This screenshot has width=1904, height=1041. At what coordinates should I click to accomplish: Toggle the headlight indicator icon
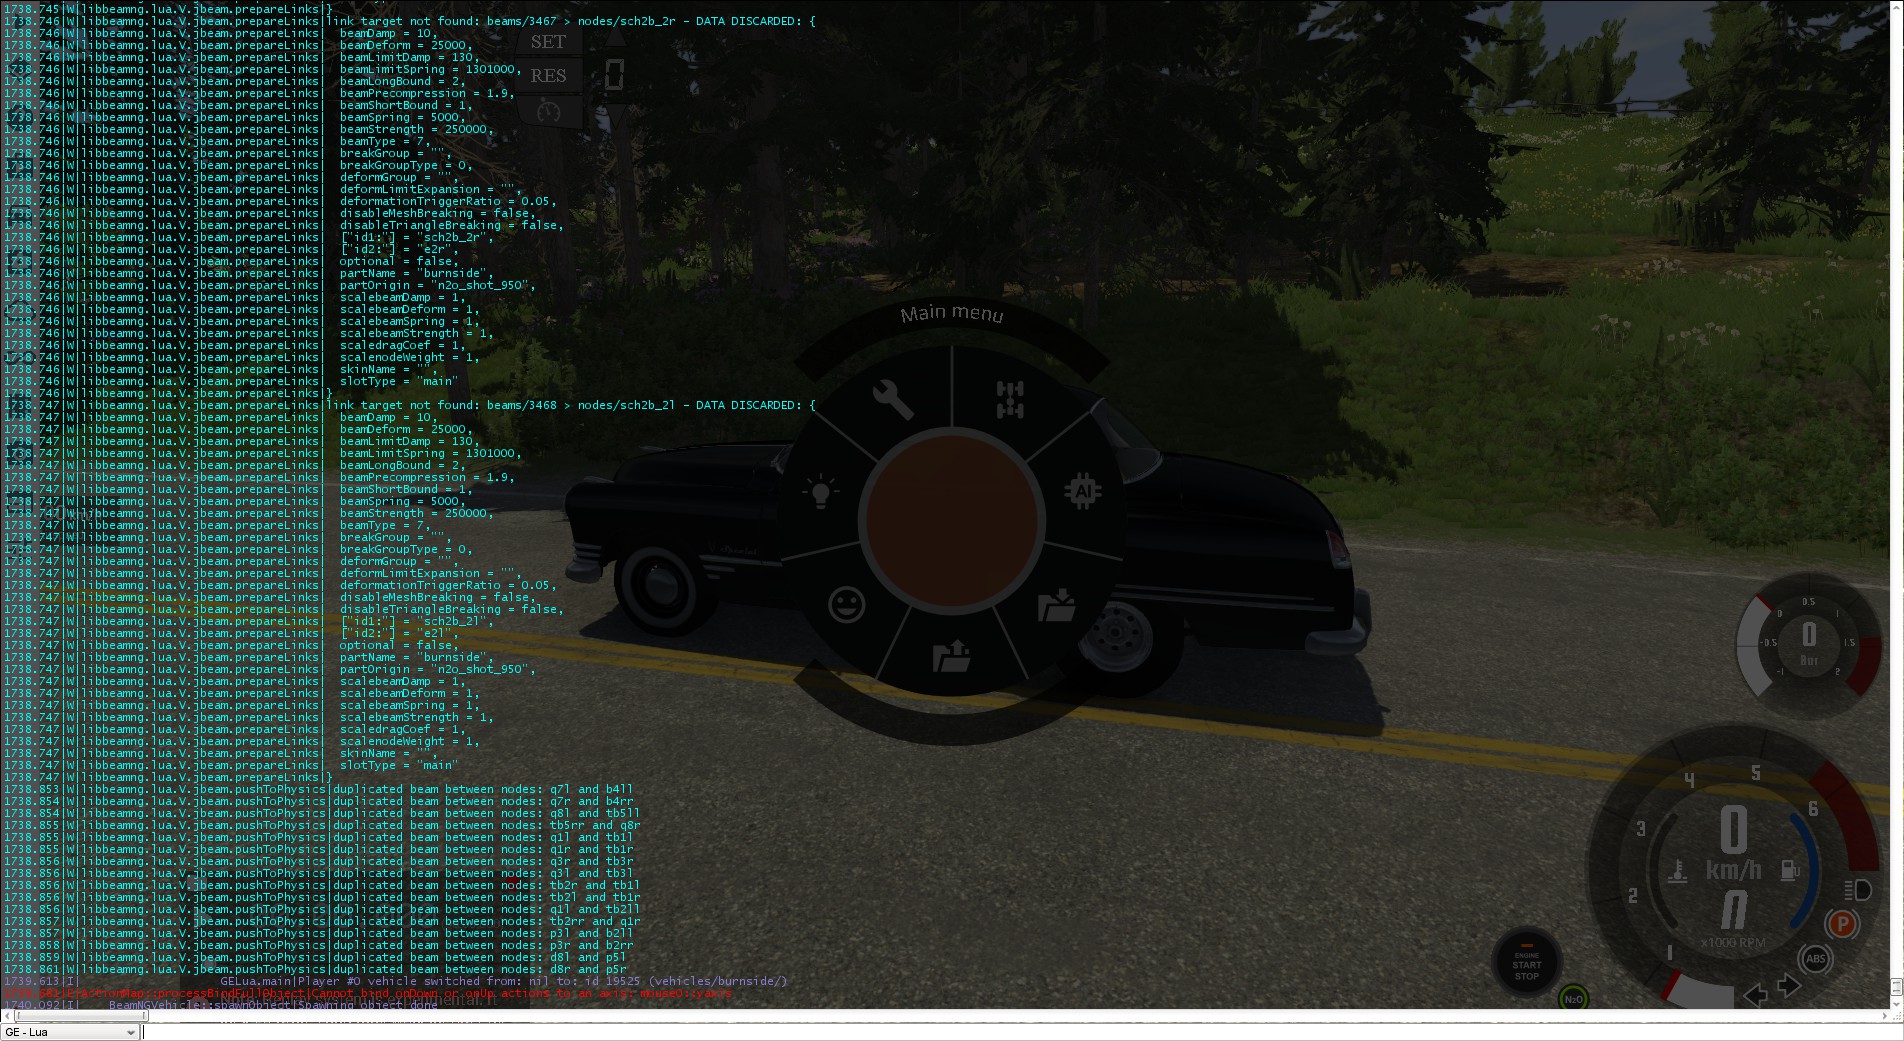(x=1857, y=889)
